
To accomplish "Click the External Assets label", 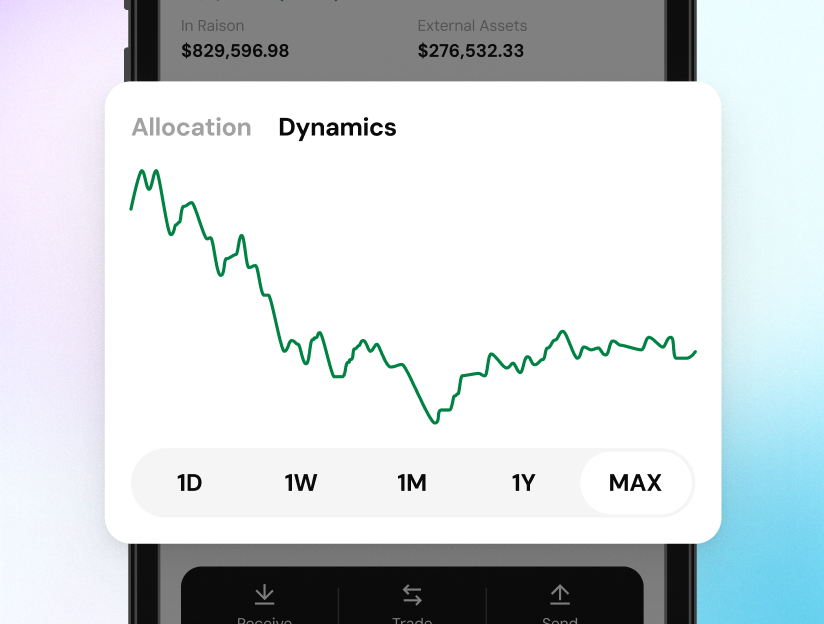I will 472,26.
